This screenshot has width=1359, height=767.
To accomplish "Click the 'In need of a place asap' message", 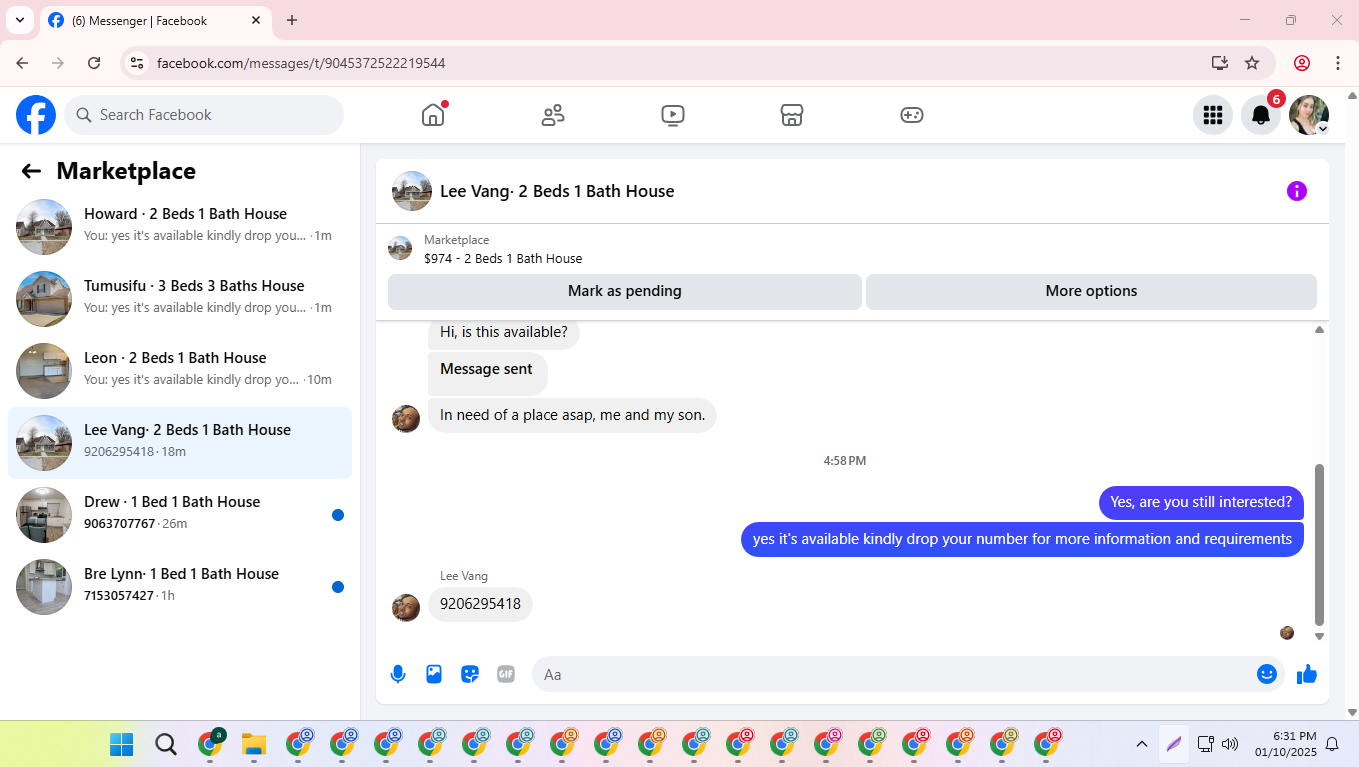I will 572,415.
